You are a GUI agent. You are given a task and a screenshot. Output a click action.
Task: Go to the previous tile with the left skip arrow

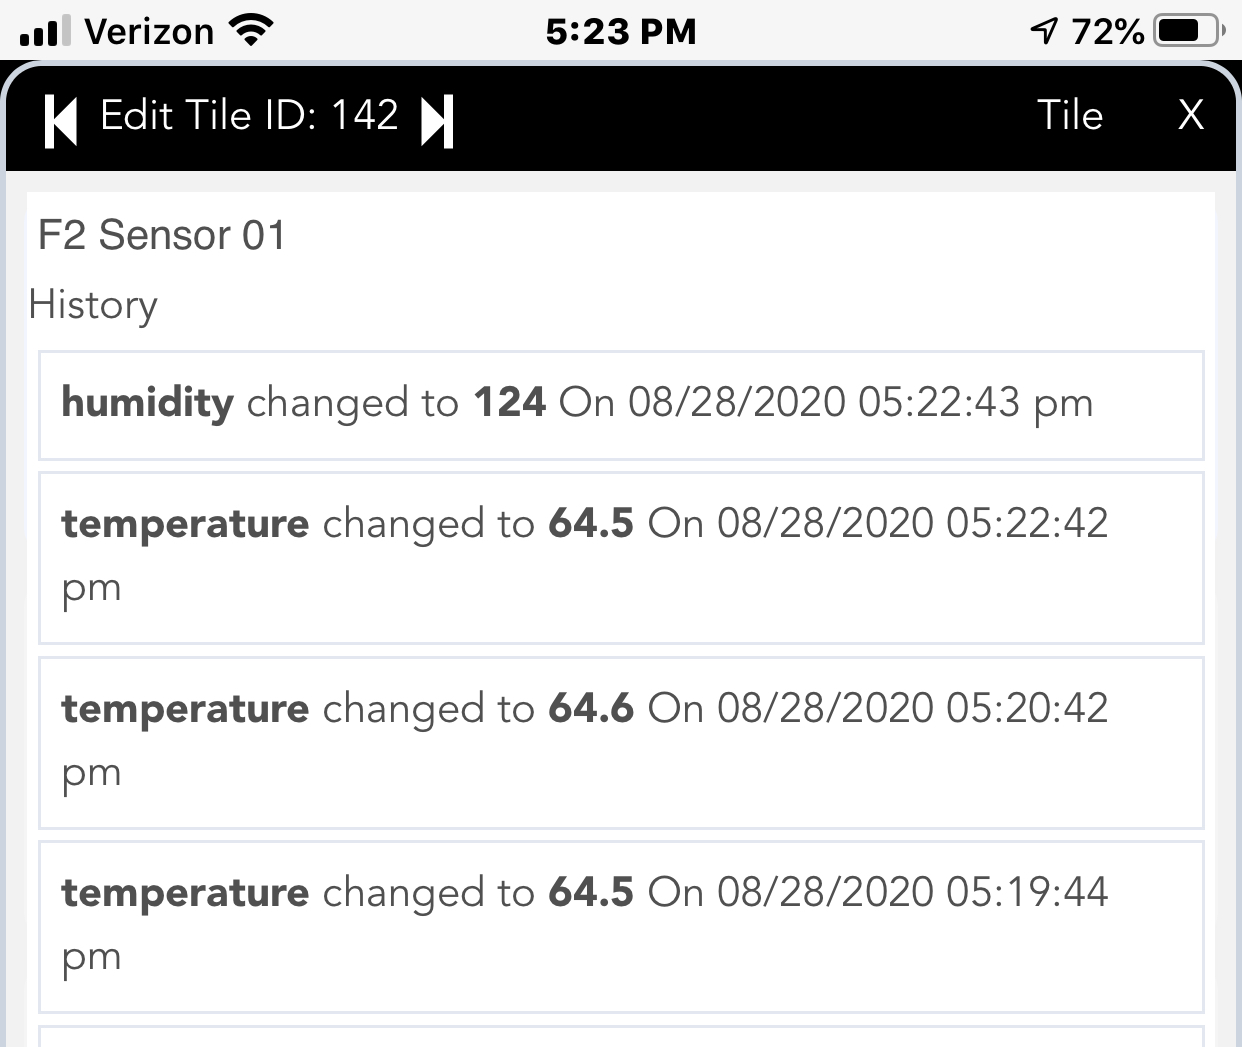(61, 121)
